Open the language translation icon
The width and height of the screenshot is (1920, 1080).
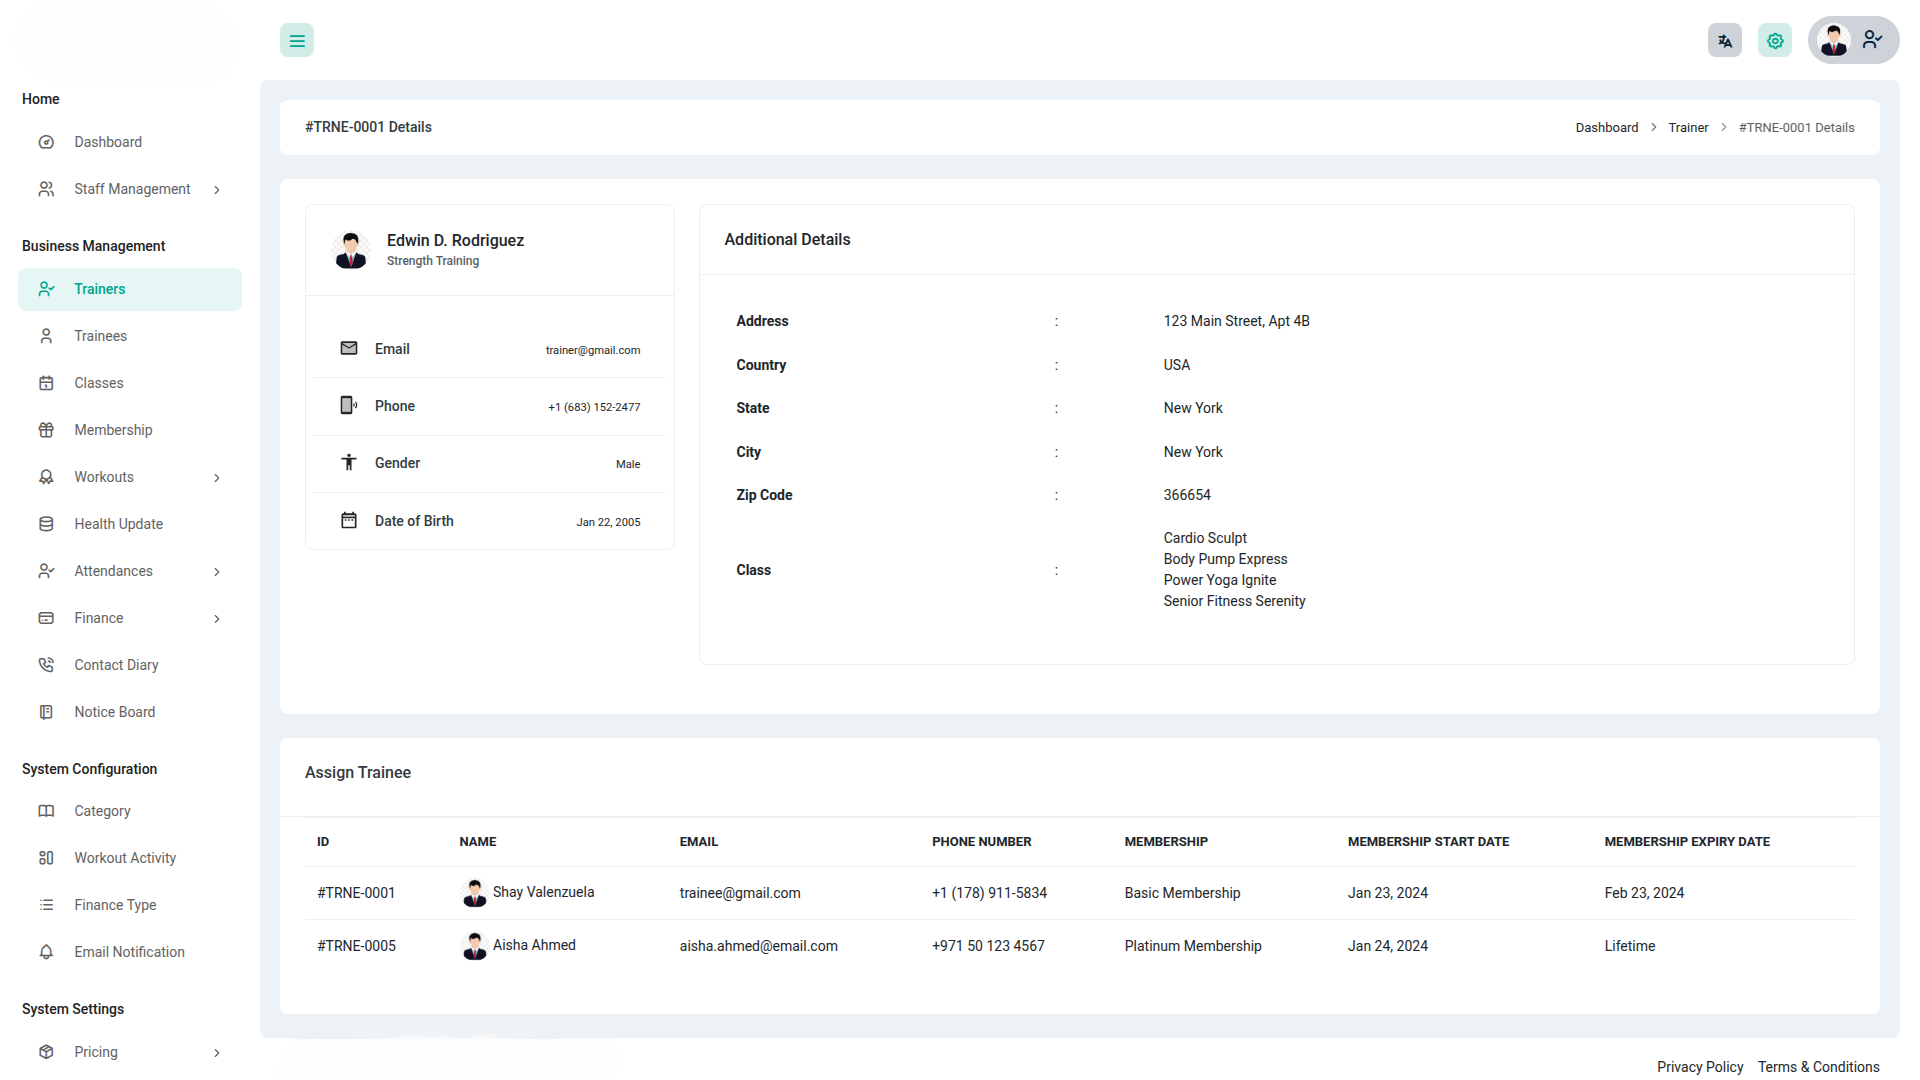click(x=1724, y=41)
